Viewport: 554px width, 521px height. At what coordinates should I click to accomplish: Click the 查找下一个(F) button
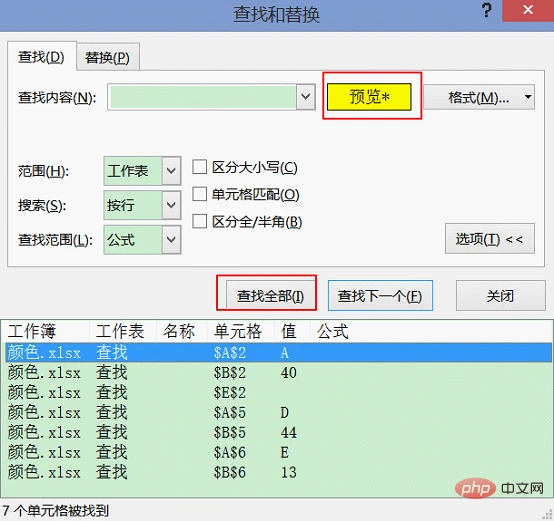tap(380, 296)
